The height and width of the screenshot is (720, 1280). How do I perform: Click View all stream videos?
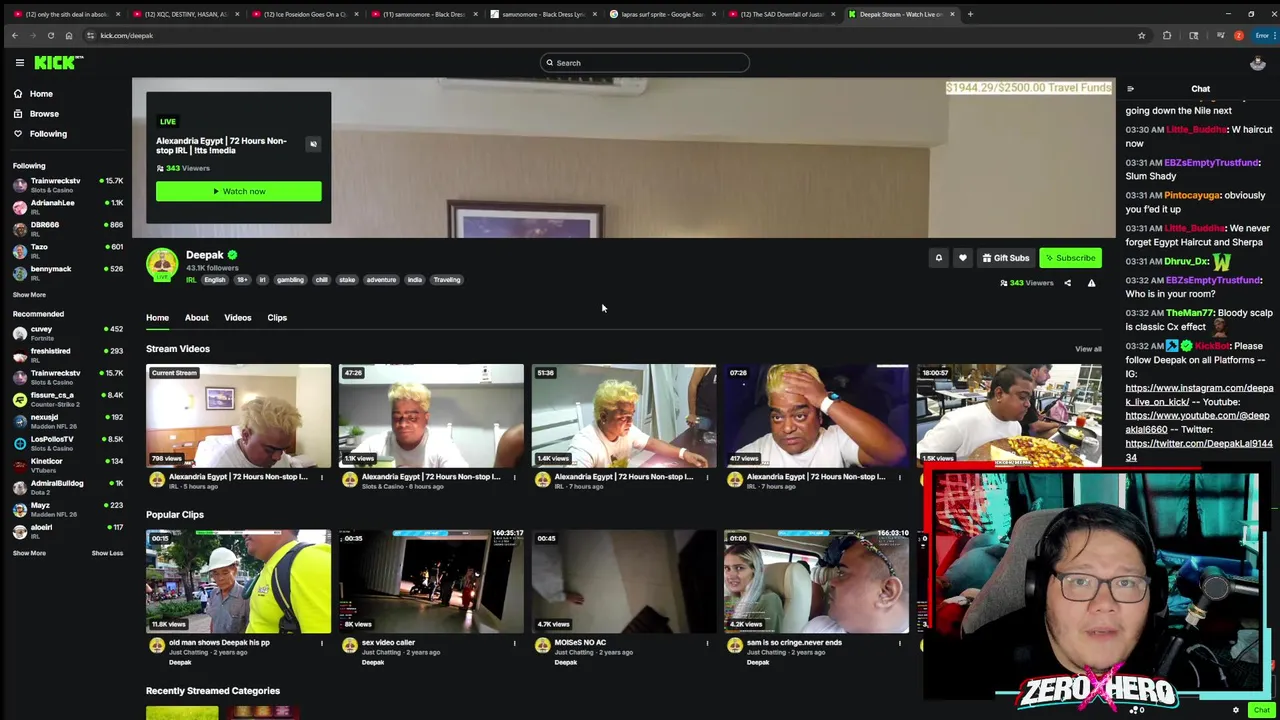1088,349
